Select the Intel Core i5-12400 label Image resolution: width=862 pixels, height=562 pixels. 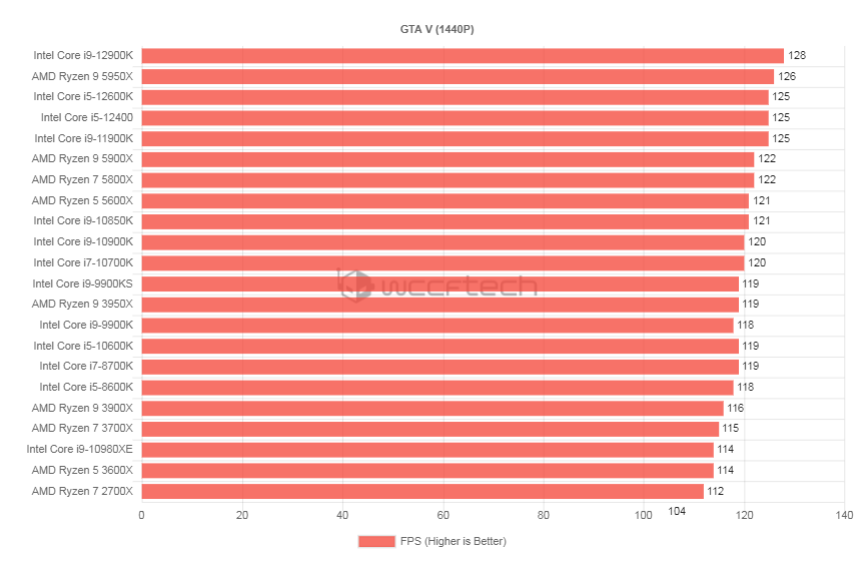87,117
